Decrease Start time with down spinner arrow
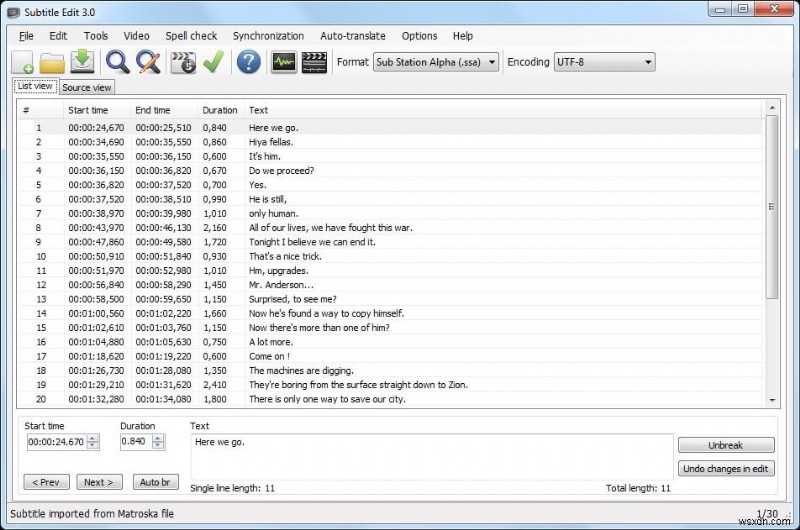The image size is (800, 530). tap(93, 445)
